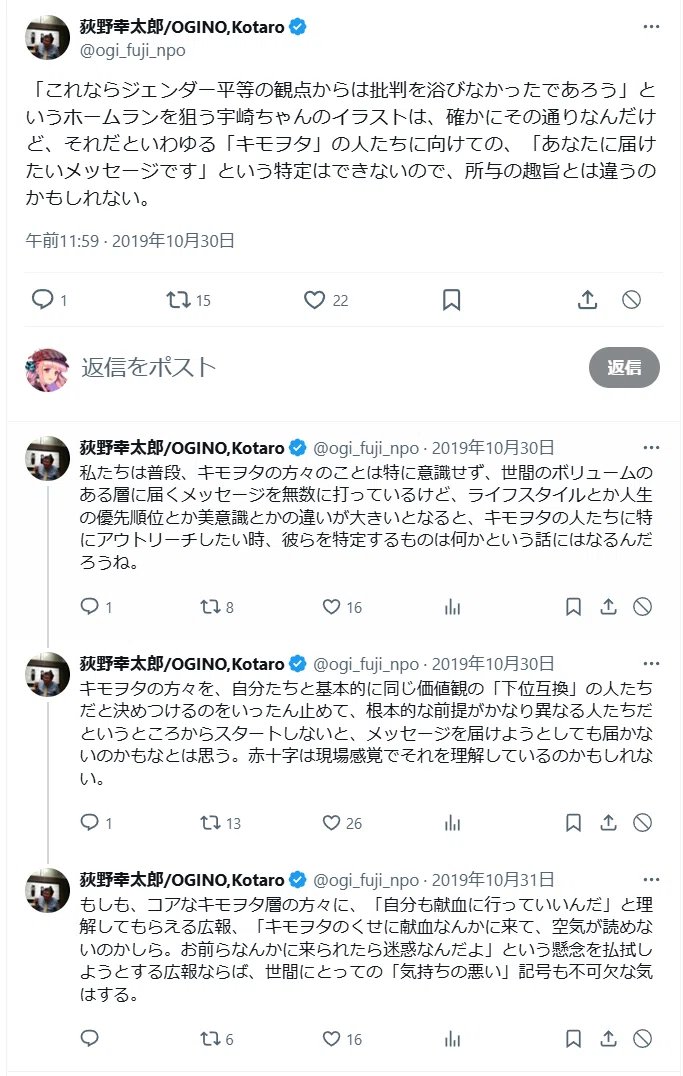Screen dimensions: 683x1076
Task: Bookmark the main tweet
Action: (x=451, y=300)
